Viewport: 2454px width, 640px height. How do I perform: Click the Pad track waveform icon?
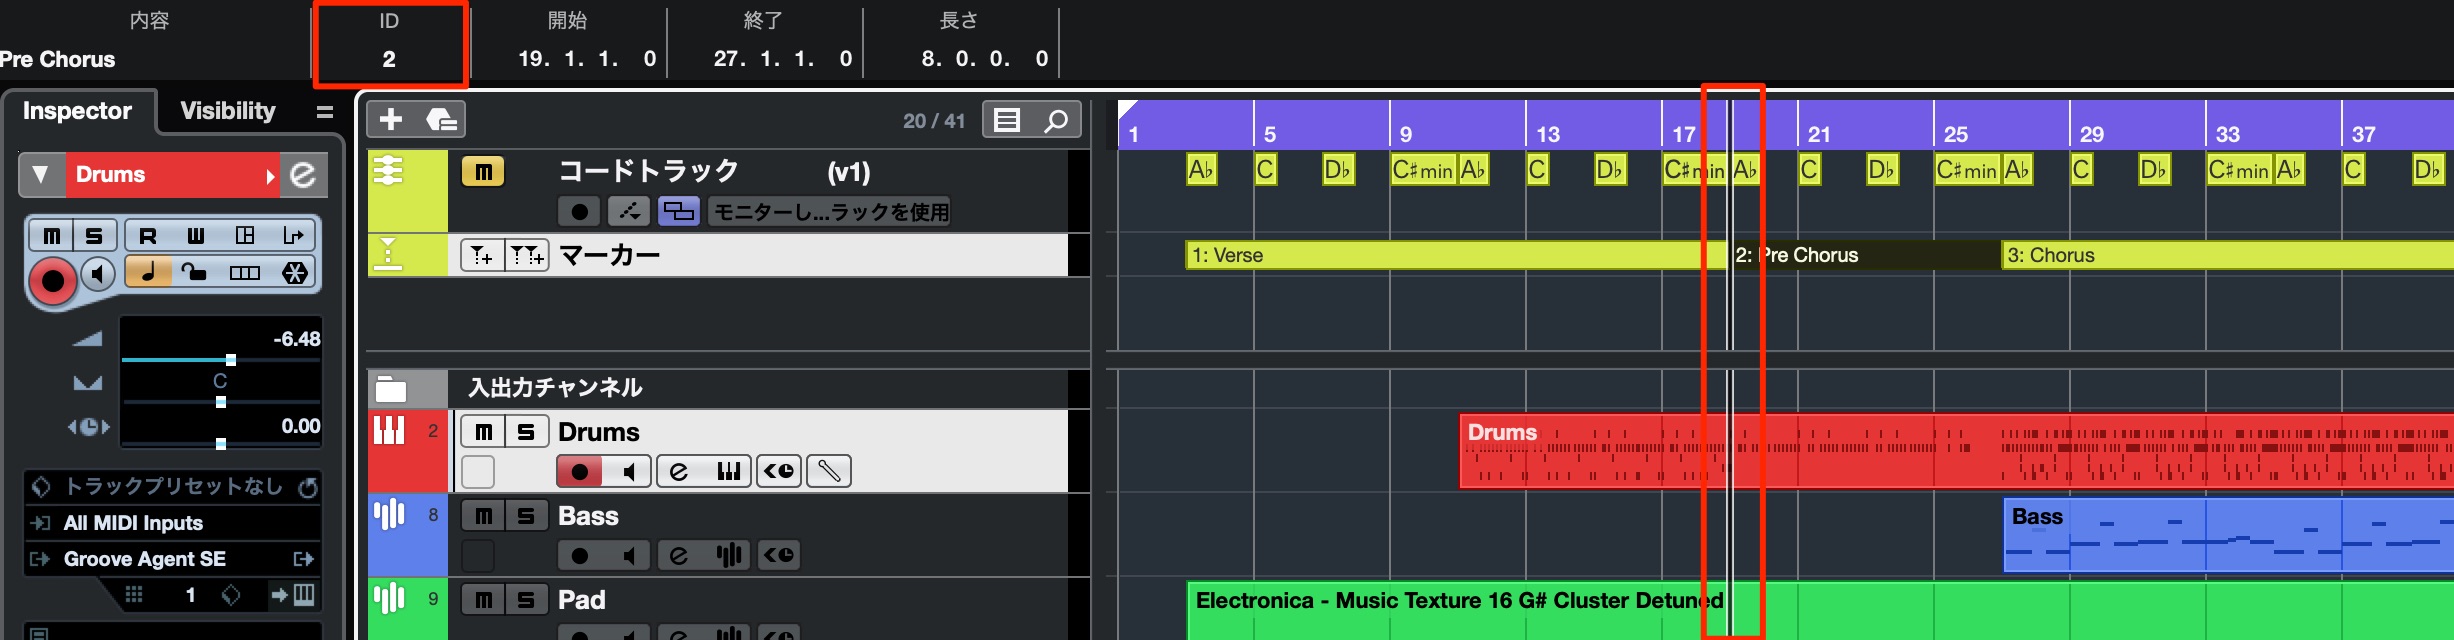pos(389,599)
